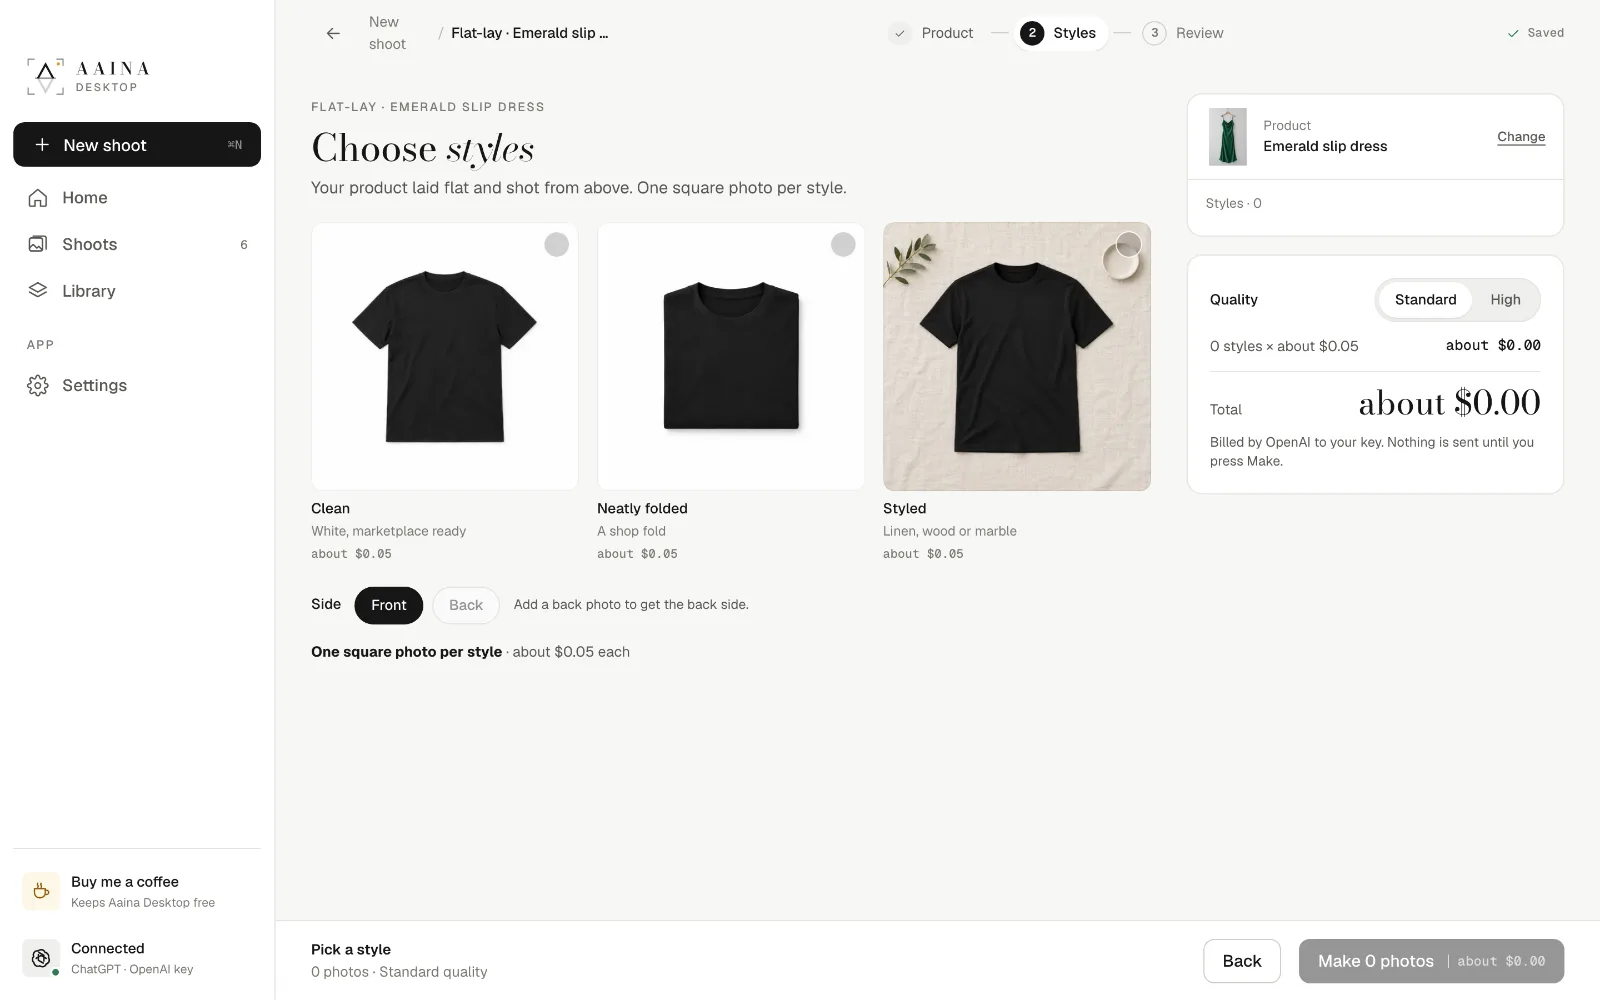This screenshot has width=1600, height=1000.
Task: Click the Connected OpenAI key icon
Action: click(41, 958)
